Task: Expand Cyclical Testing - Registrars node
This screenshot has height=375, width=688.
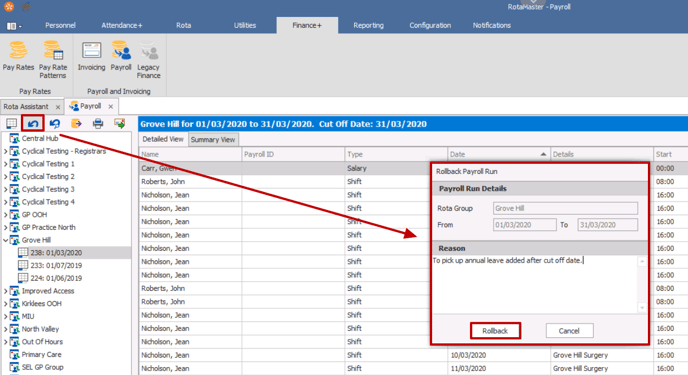Action: (5, 151)
